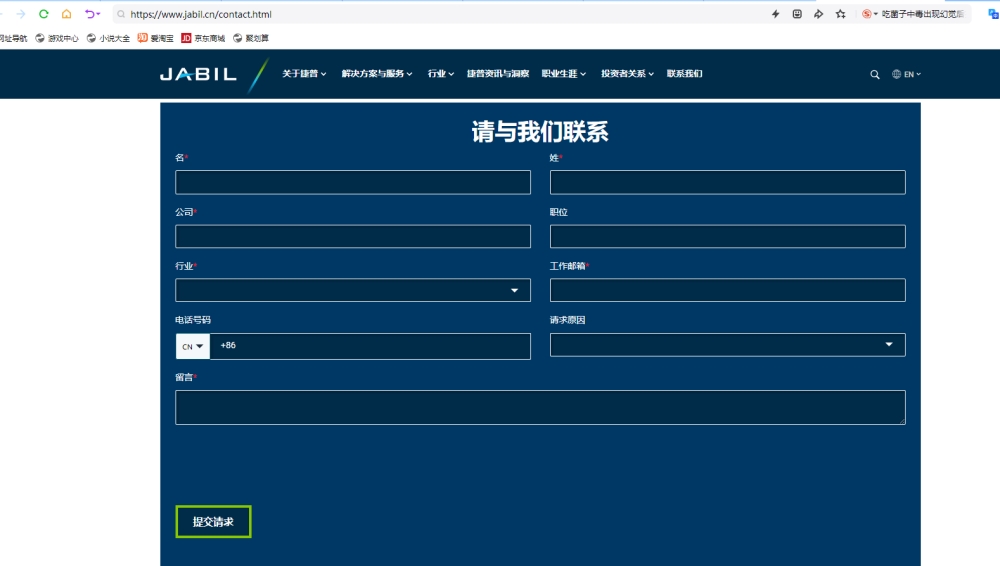Open the 网址导航 bookmark

[x=13, y=38]
